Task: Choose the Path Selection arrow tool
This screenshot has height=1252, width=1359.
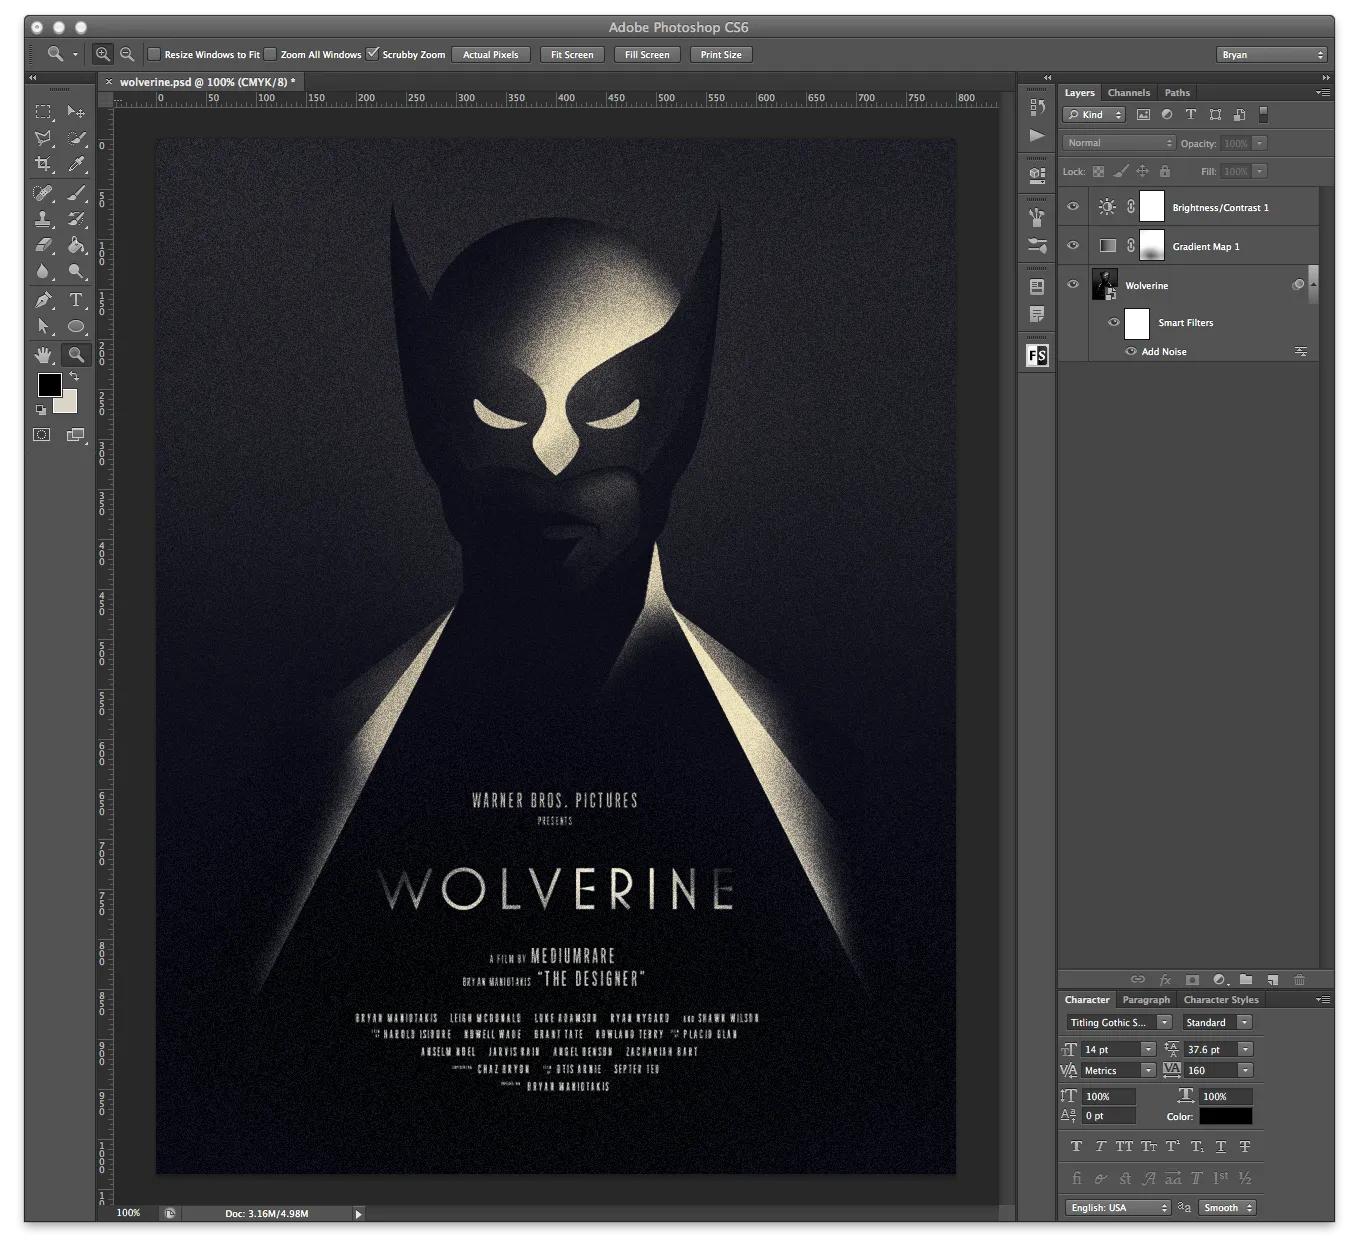Action: click(x=43, y=326)
